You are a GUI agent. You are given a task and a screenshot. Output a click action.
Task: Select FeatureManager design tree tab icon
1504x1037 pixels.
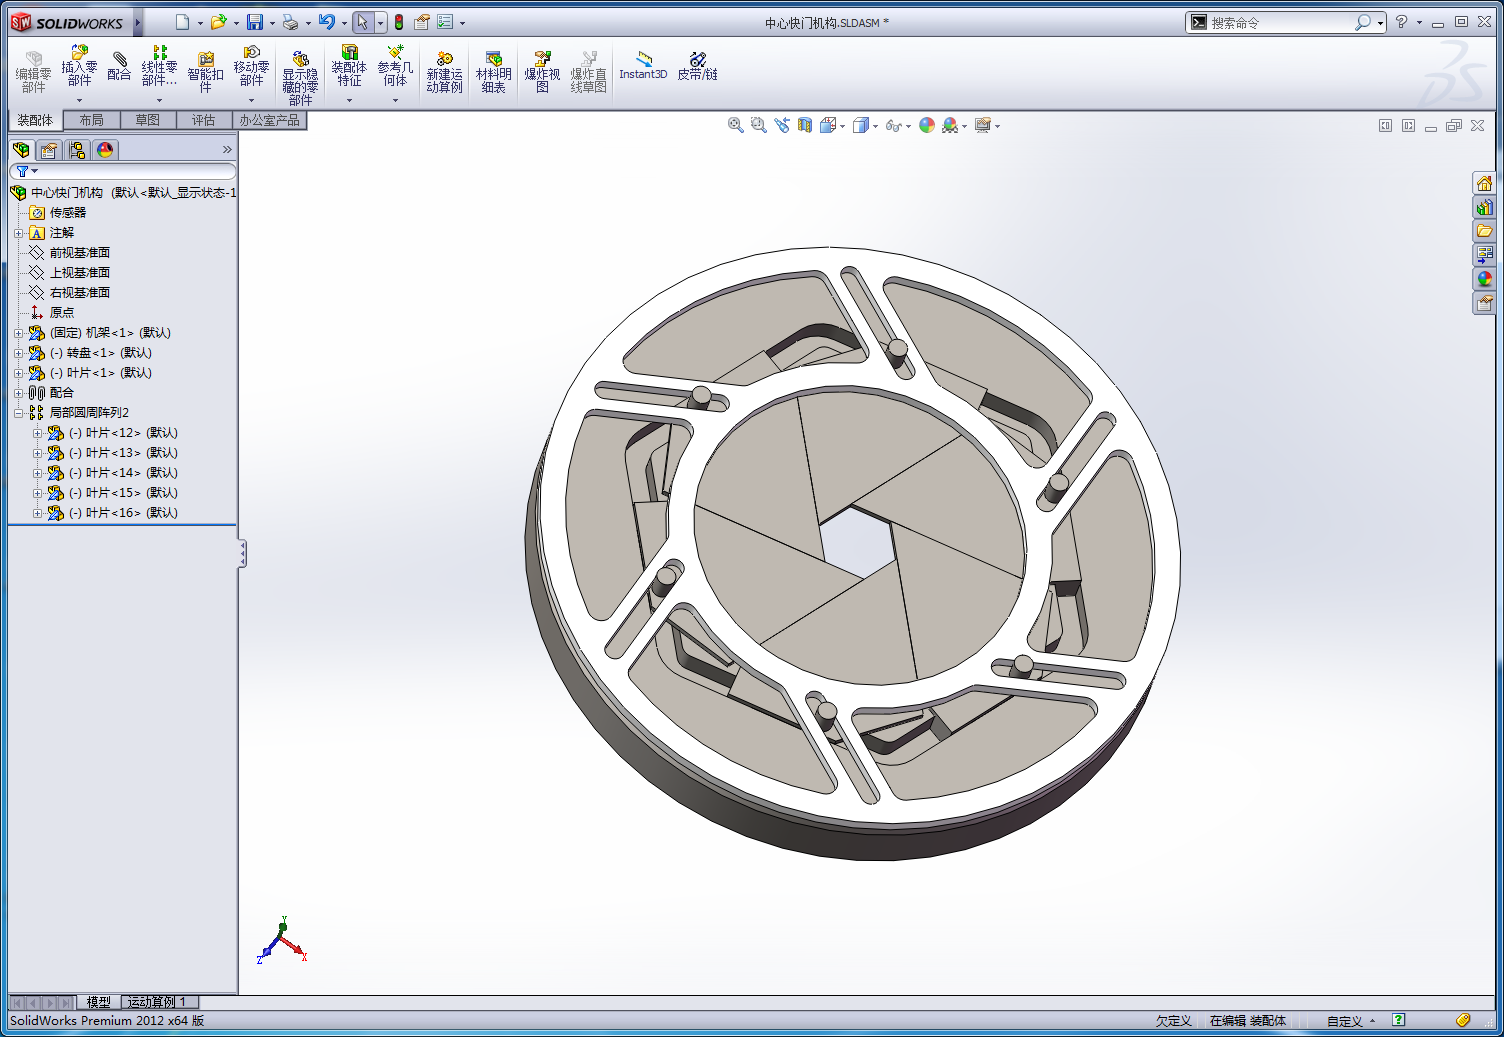point(21,150)
